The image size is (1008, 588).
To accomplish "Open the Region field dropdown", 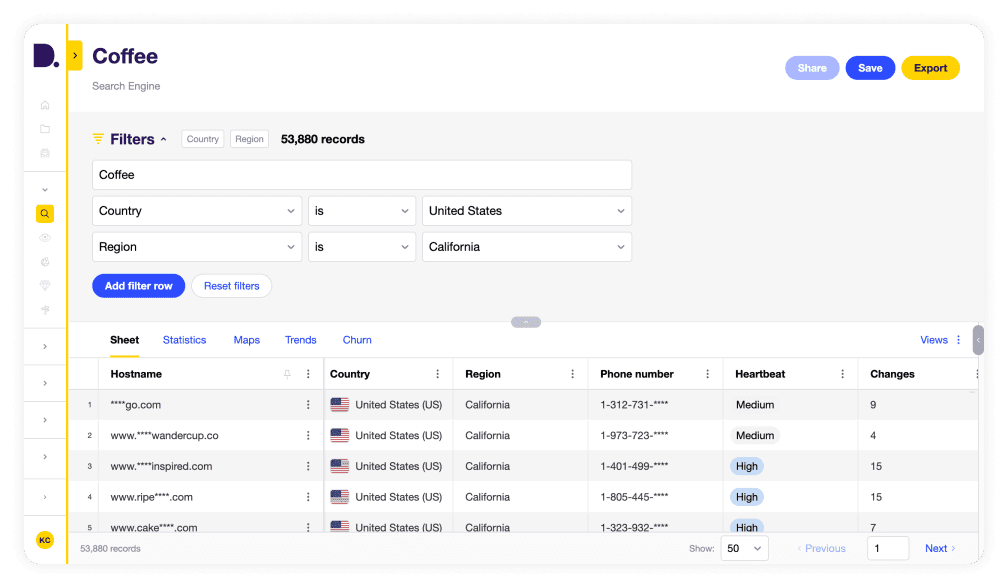I will pyautogui.click(x=197, y=247).
